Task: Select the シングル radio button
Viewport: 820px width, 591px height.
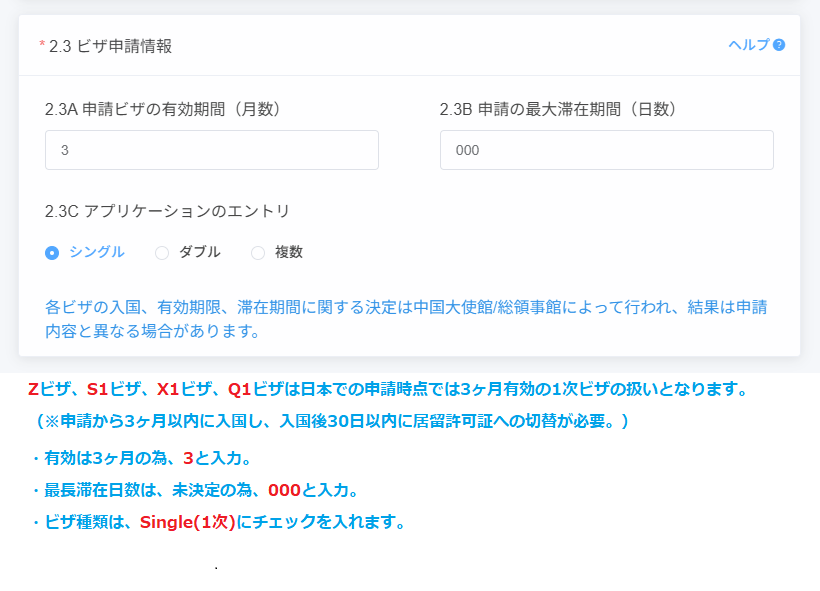Action: [52, 253]
